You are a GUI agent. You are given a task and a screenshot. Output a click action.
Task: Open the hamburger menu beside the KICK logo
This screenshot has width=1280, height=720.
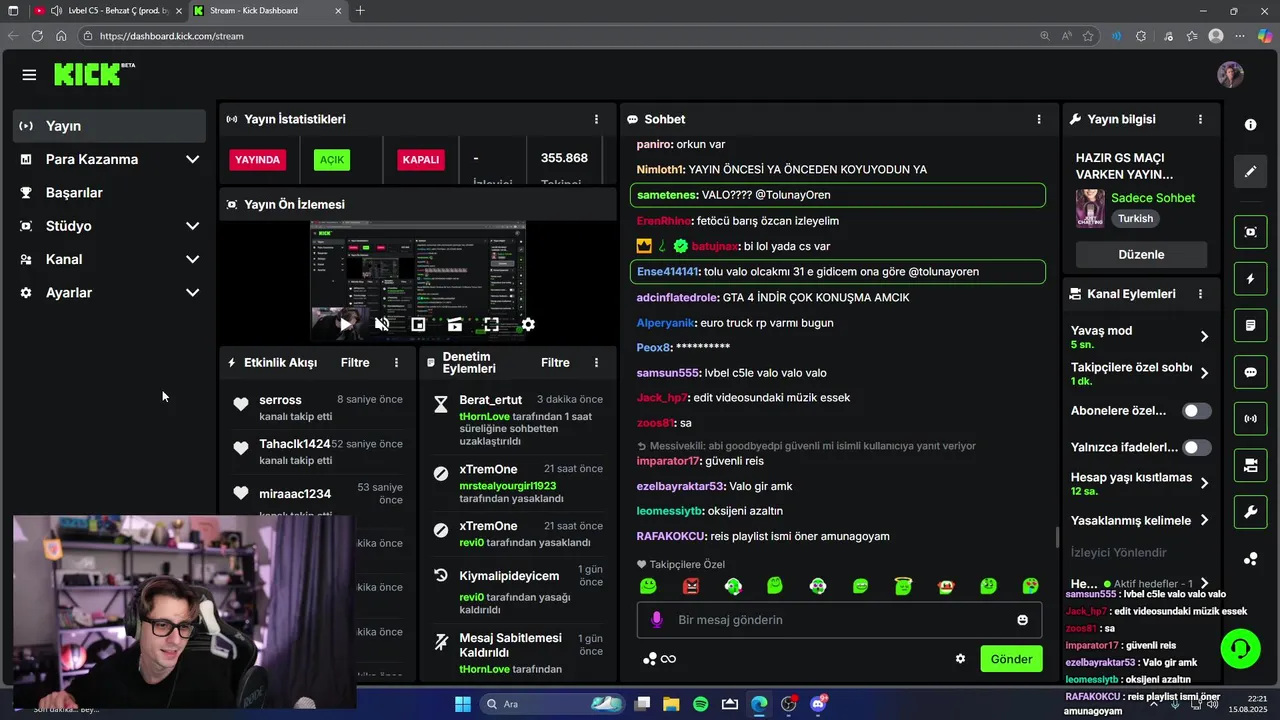pos(29,75)
